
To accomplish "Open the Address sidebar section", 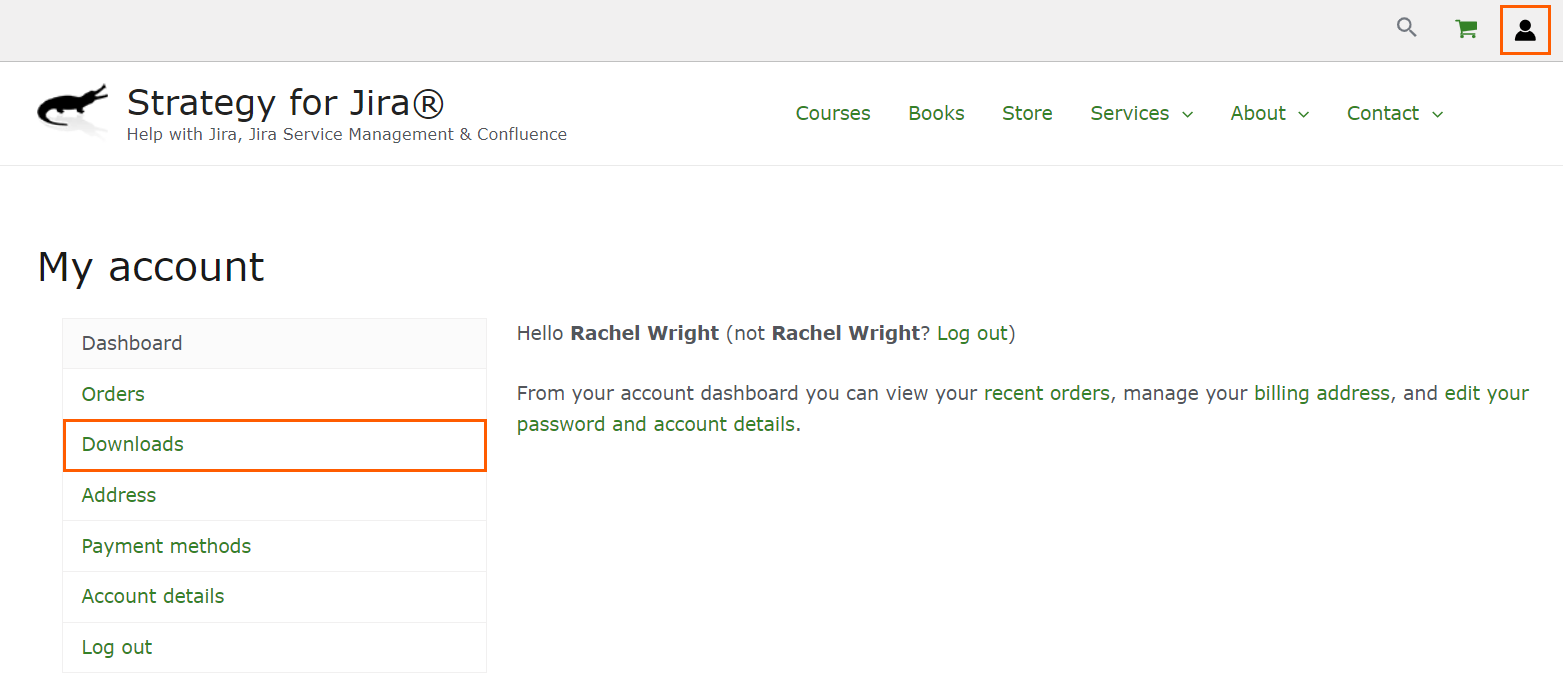I will tap(119, 495).
